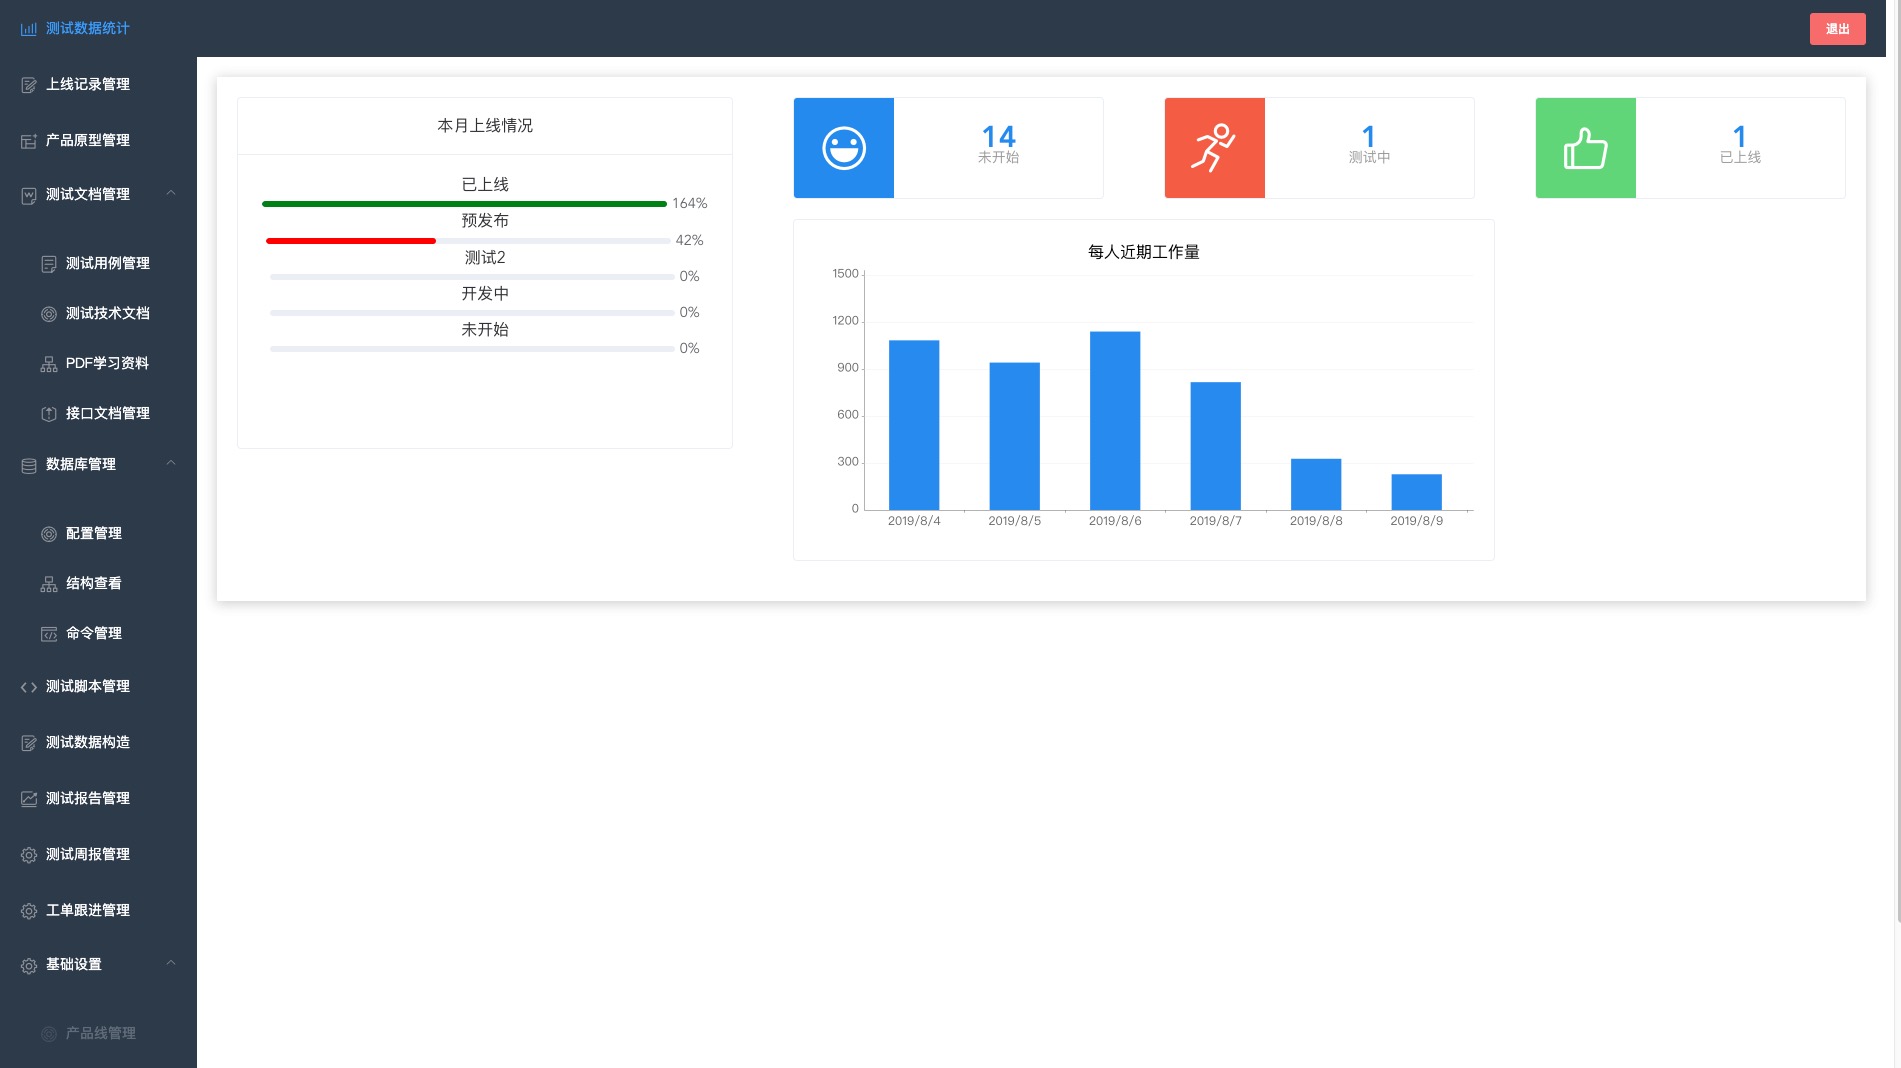
Task: Click the 2019/8/4 bar in the chart
Action: point(914,425)
